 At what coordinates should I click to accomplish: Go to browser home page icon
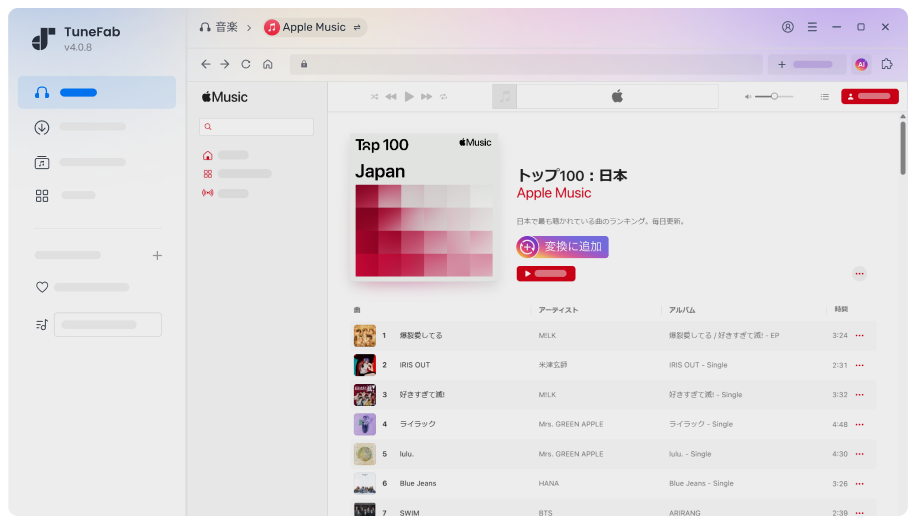268,64
